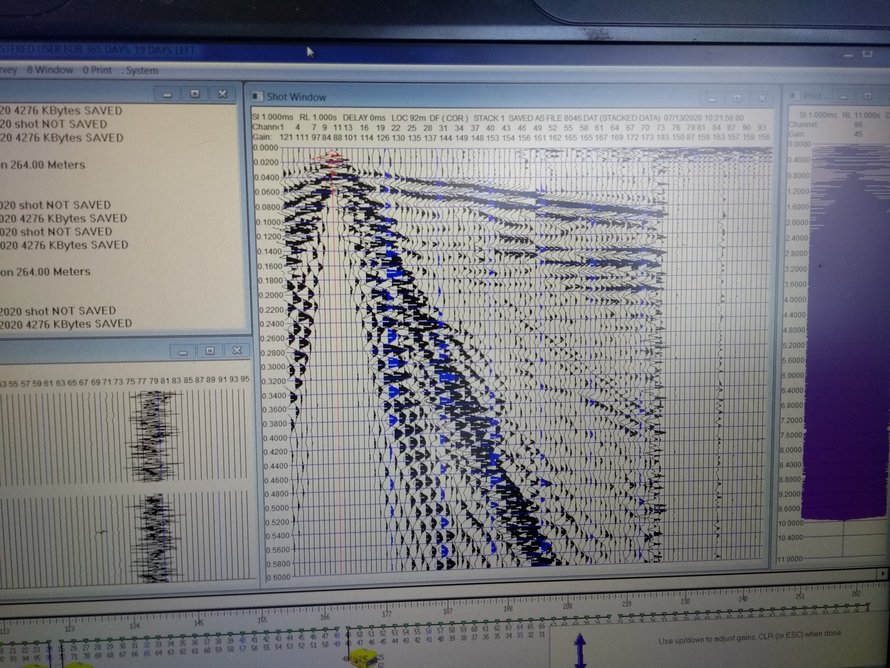
Task: Click the Shot Window title bar icon
Action: (257, 96)
